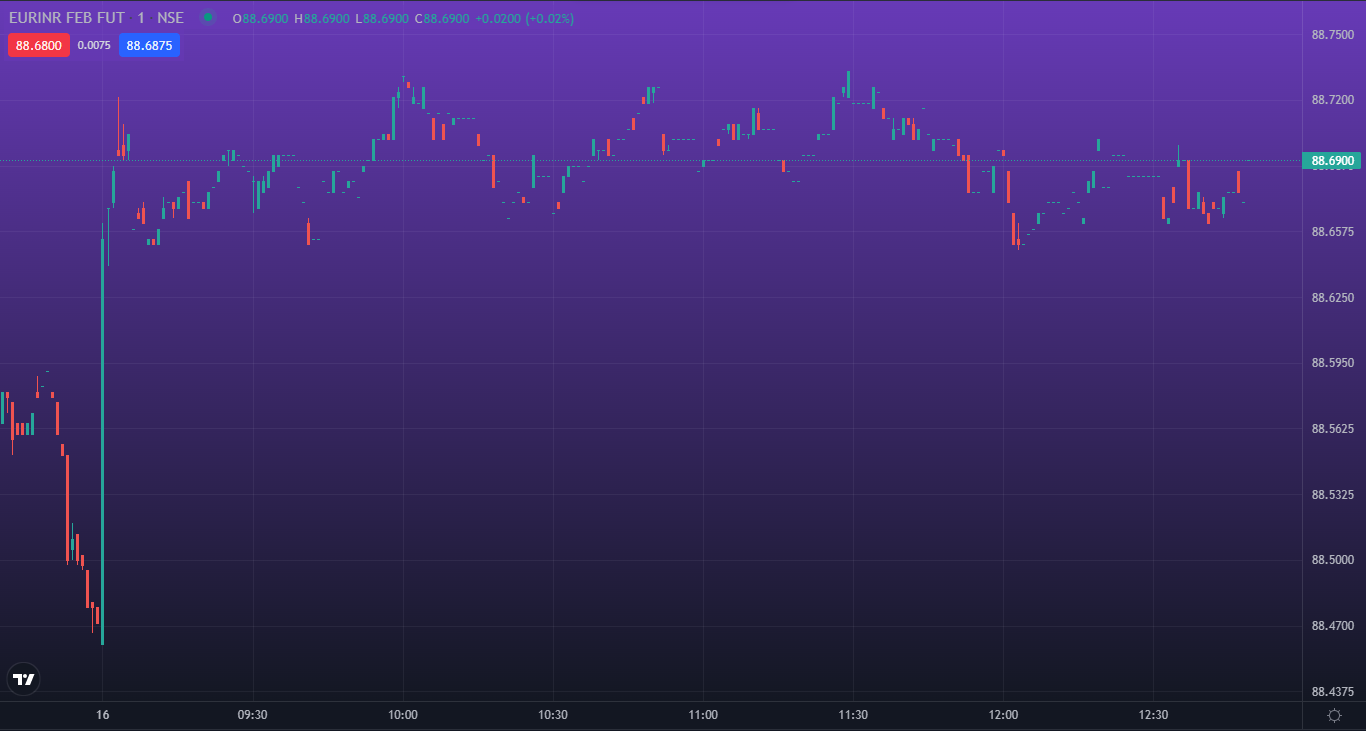Click the 10:00 time axis label
This screenshot has height=731, width=1366.
(403, 715)
